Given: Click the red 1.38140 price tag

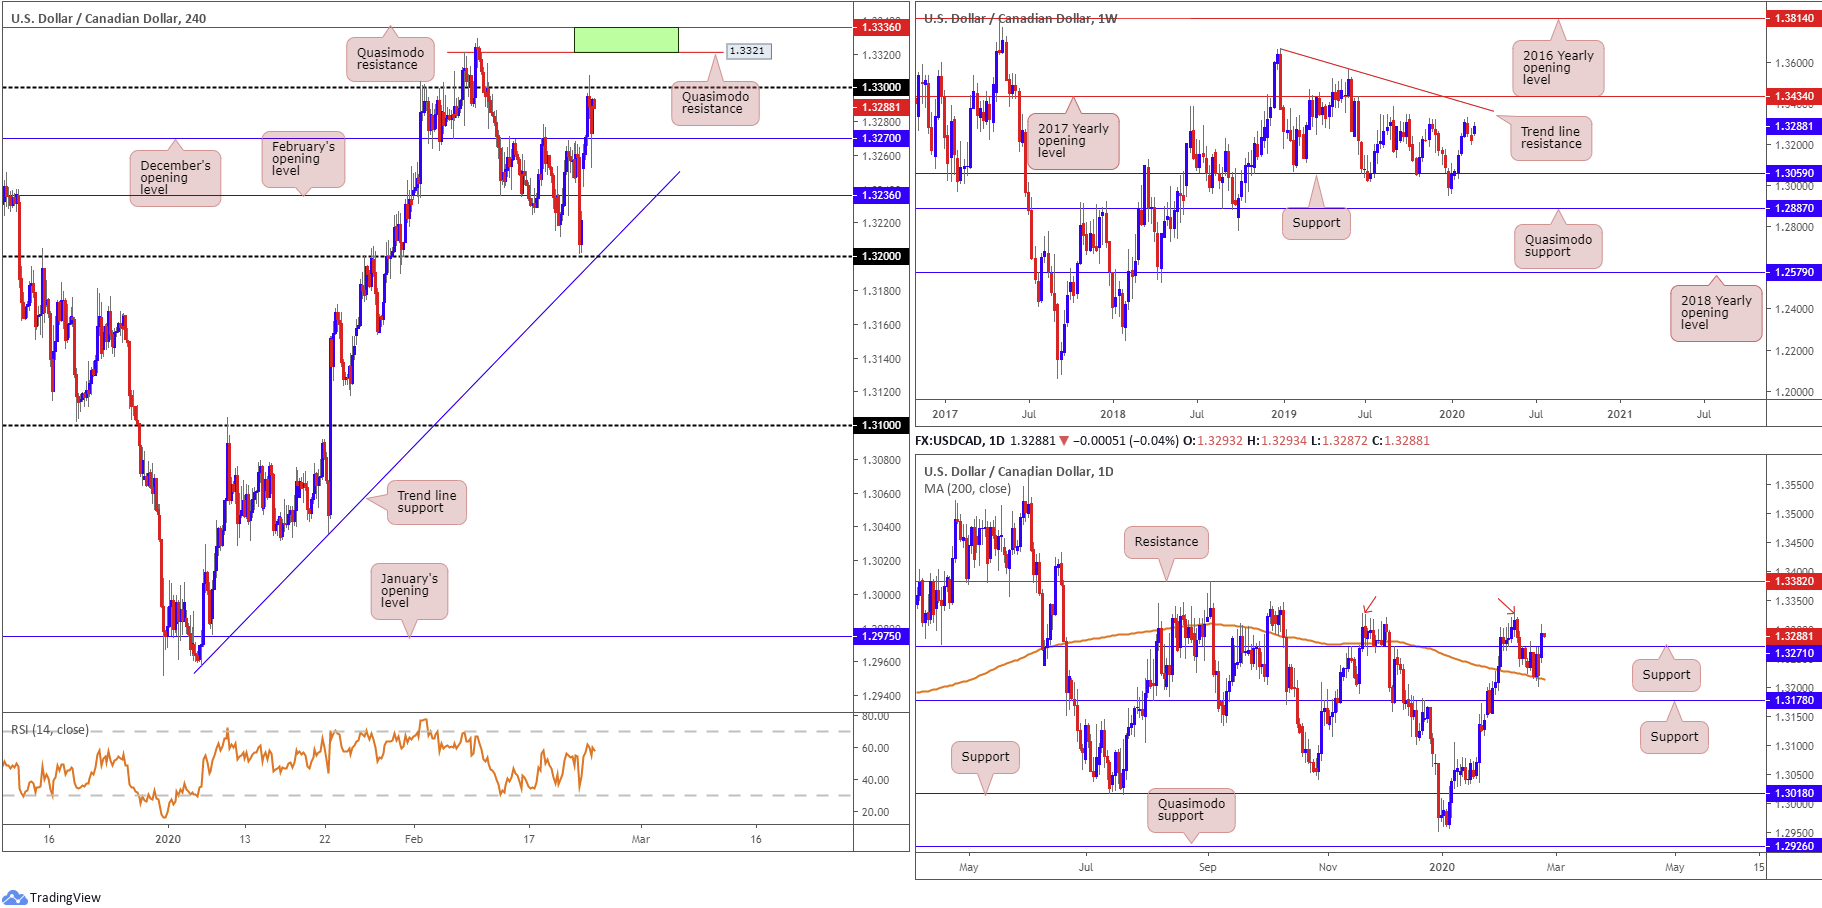Looking at the screenshot, I should pyautogui.click(x=1794, y=18).
